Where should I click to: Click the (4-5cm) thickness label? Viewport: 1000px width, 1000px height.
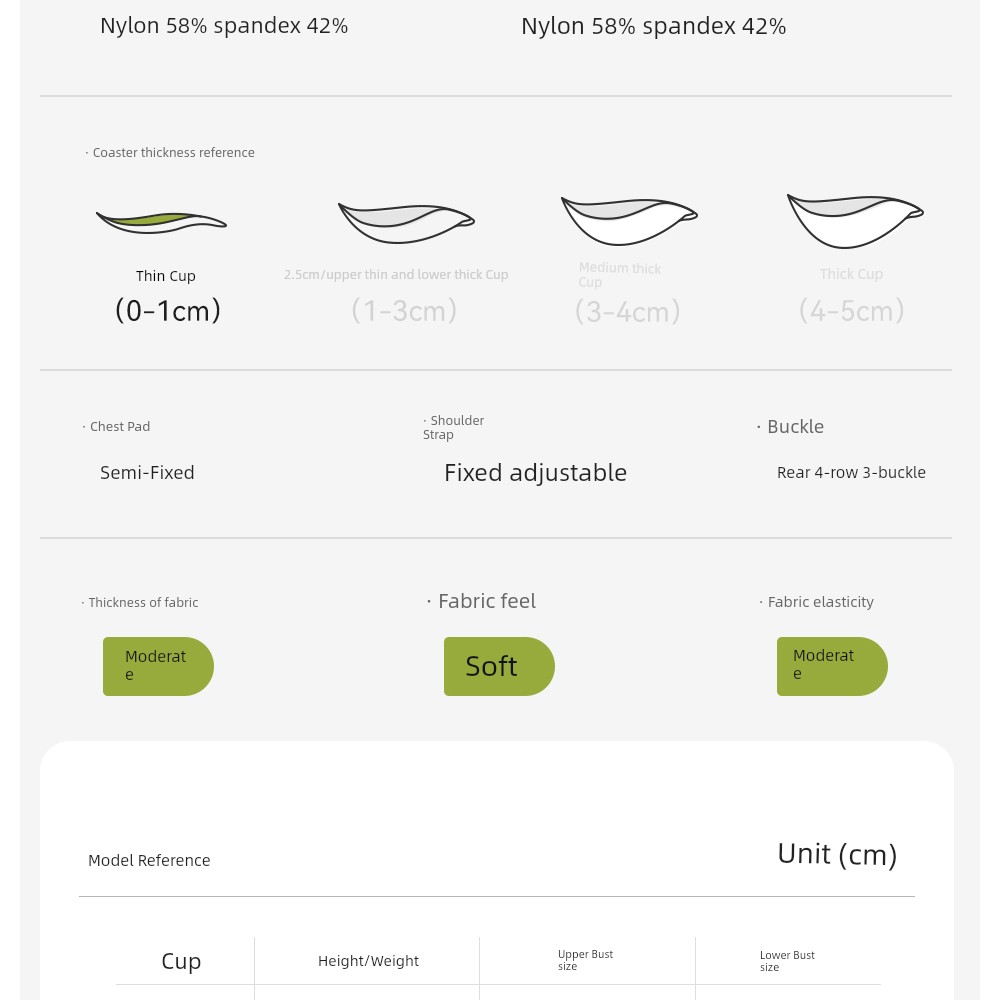click(x=851, y=311)
